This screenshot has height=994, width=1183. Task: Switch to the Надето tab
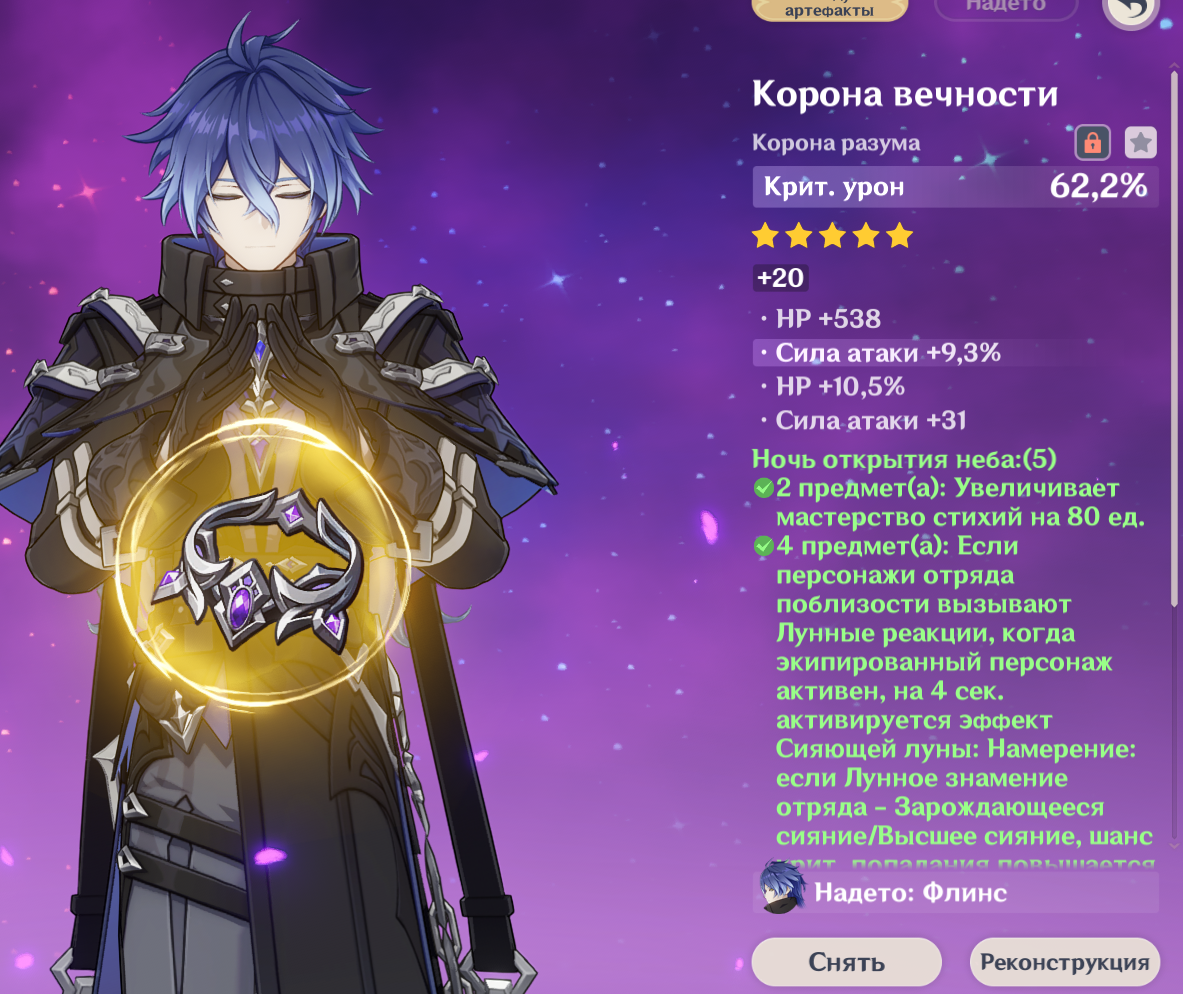[1006, 8]
